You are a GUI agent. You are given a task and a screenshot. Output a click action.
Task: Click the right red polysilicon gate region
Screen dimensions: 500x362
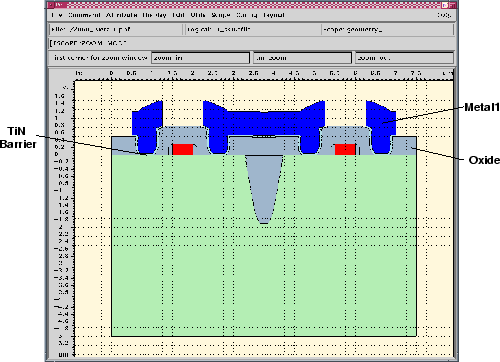click(345, 149)
